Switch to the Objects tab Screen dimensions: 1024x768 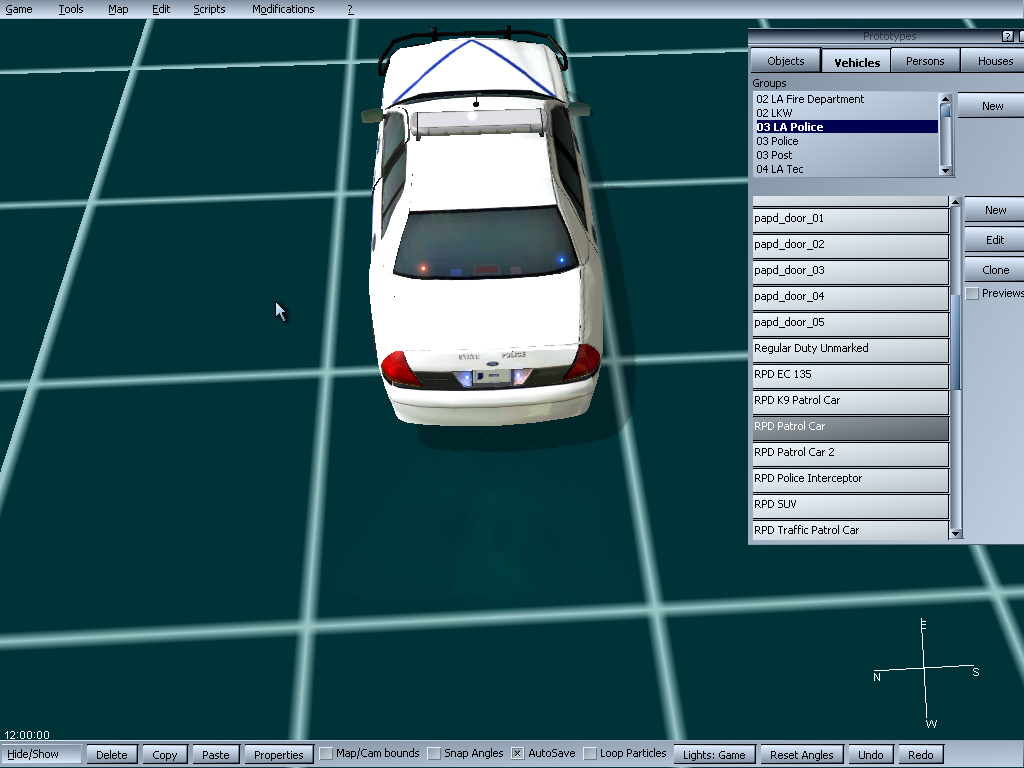click(x=786, y=61)
